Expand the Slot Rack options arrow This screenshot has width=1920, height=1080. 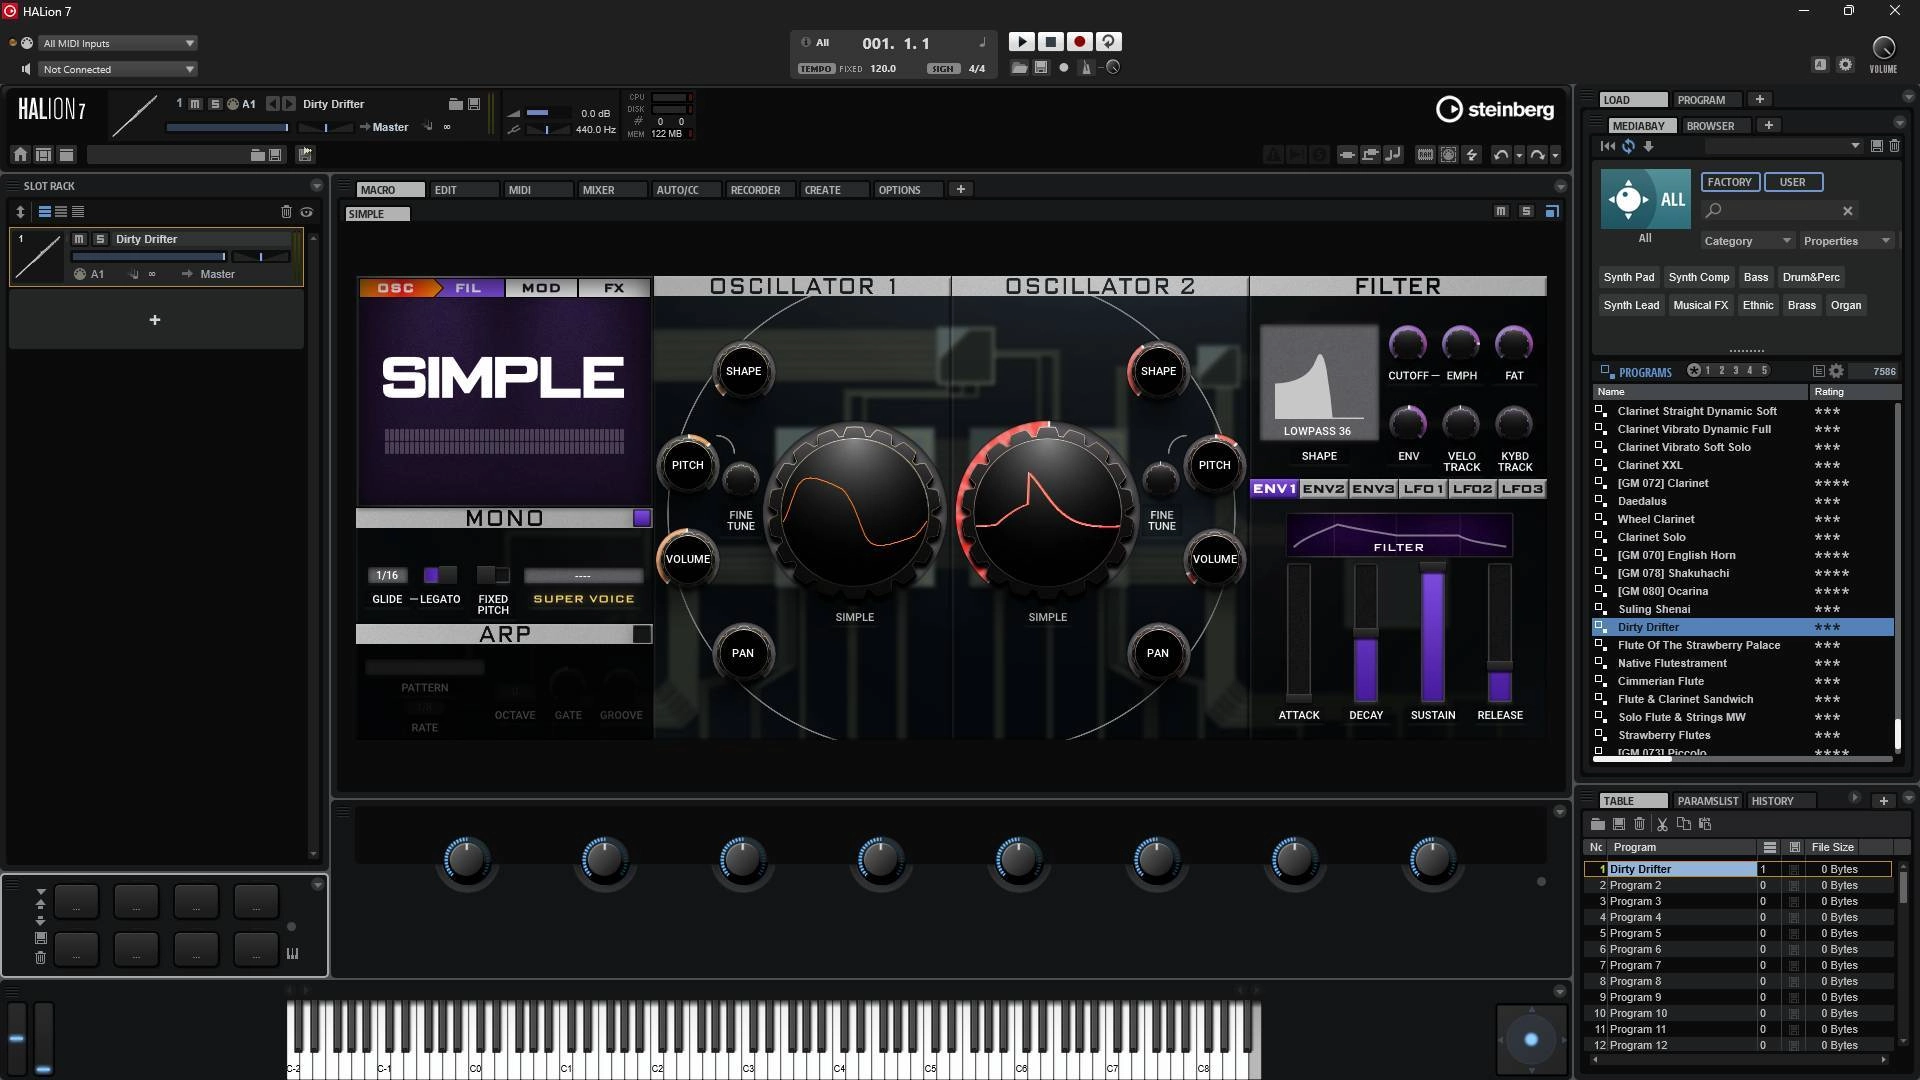click(x=316, y=186)
